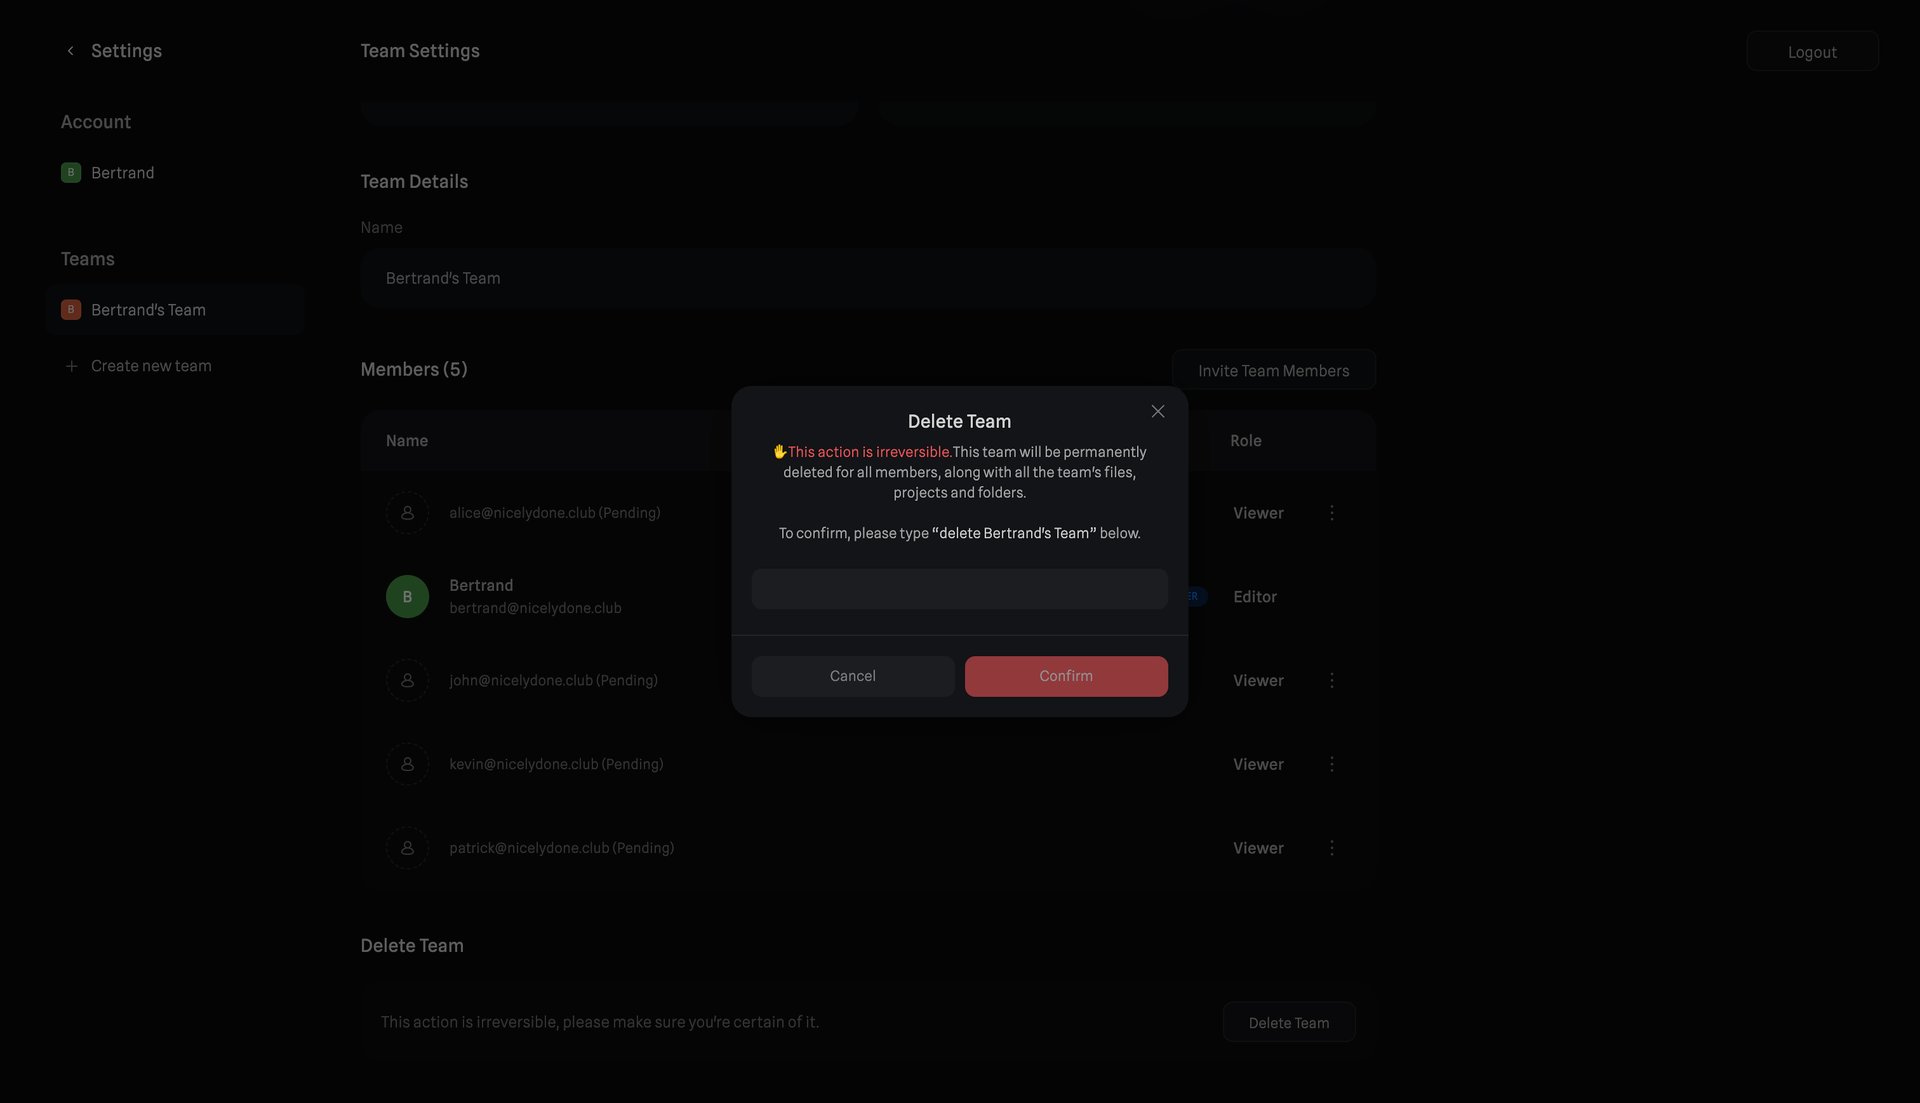Click the user icon next to alice@nicelydone.club
1920x1103 pixels.
click(407, 512)
